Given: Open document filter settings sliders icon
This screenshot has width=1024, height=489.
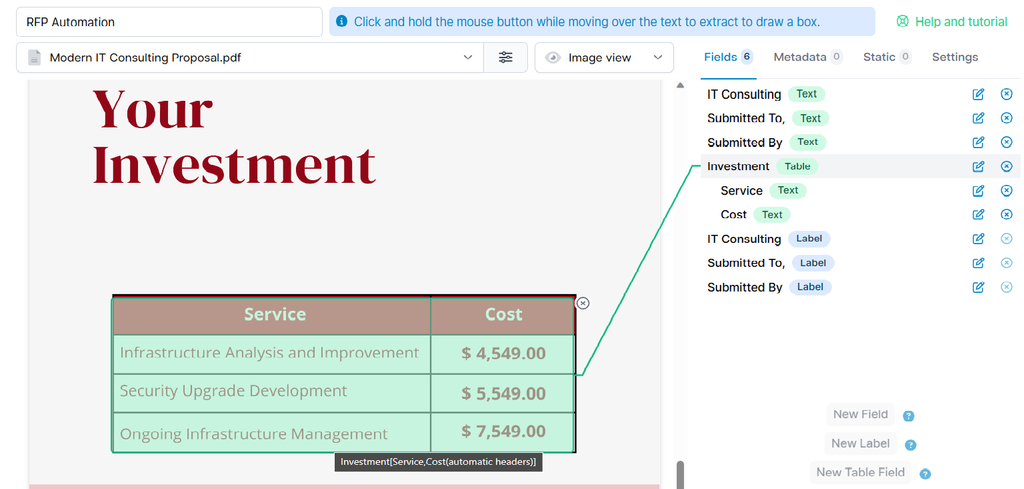Looking at the screenshot, I should (505, 57).
